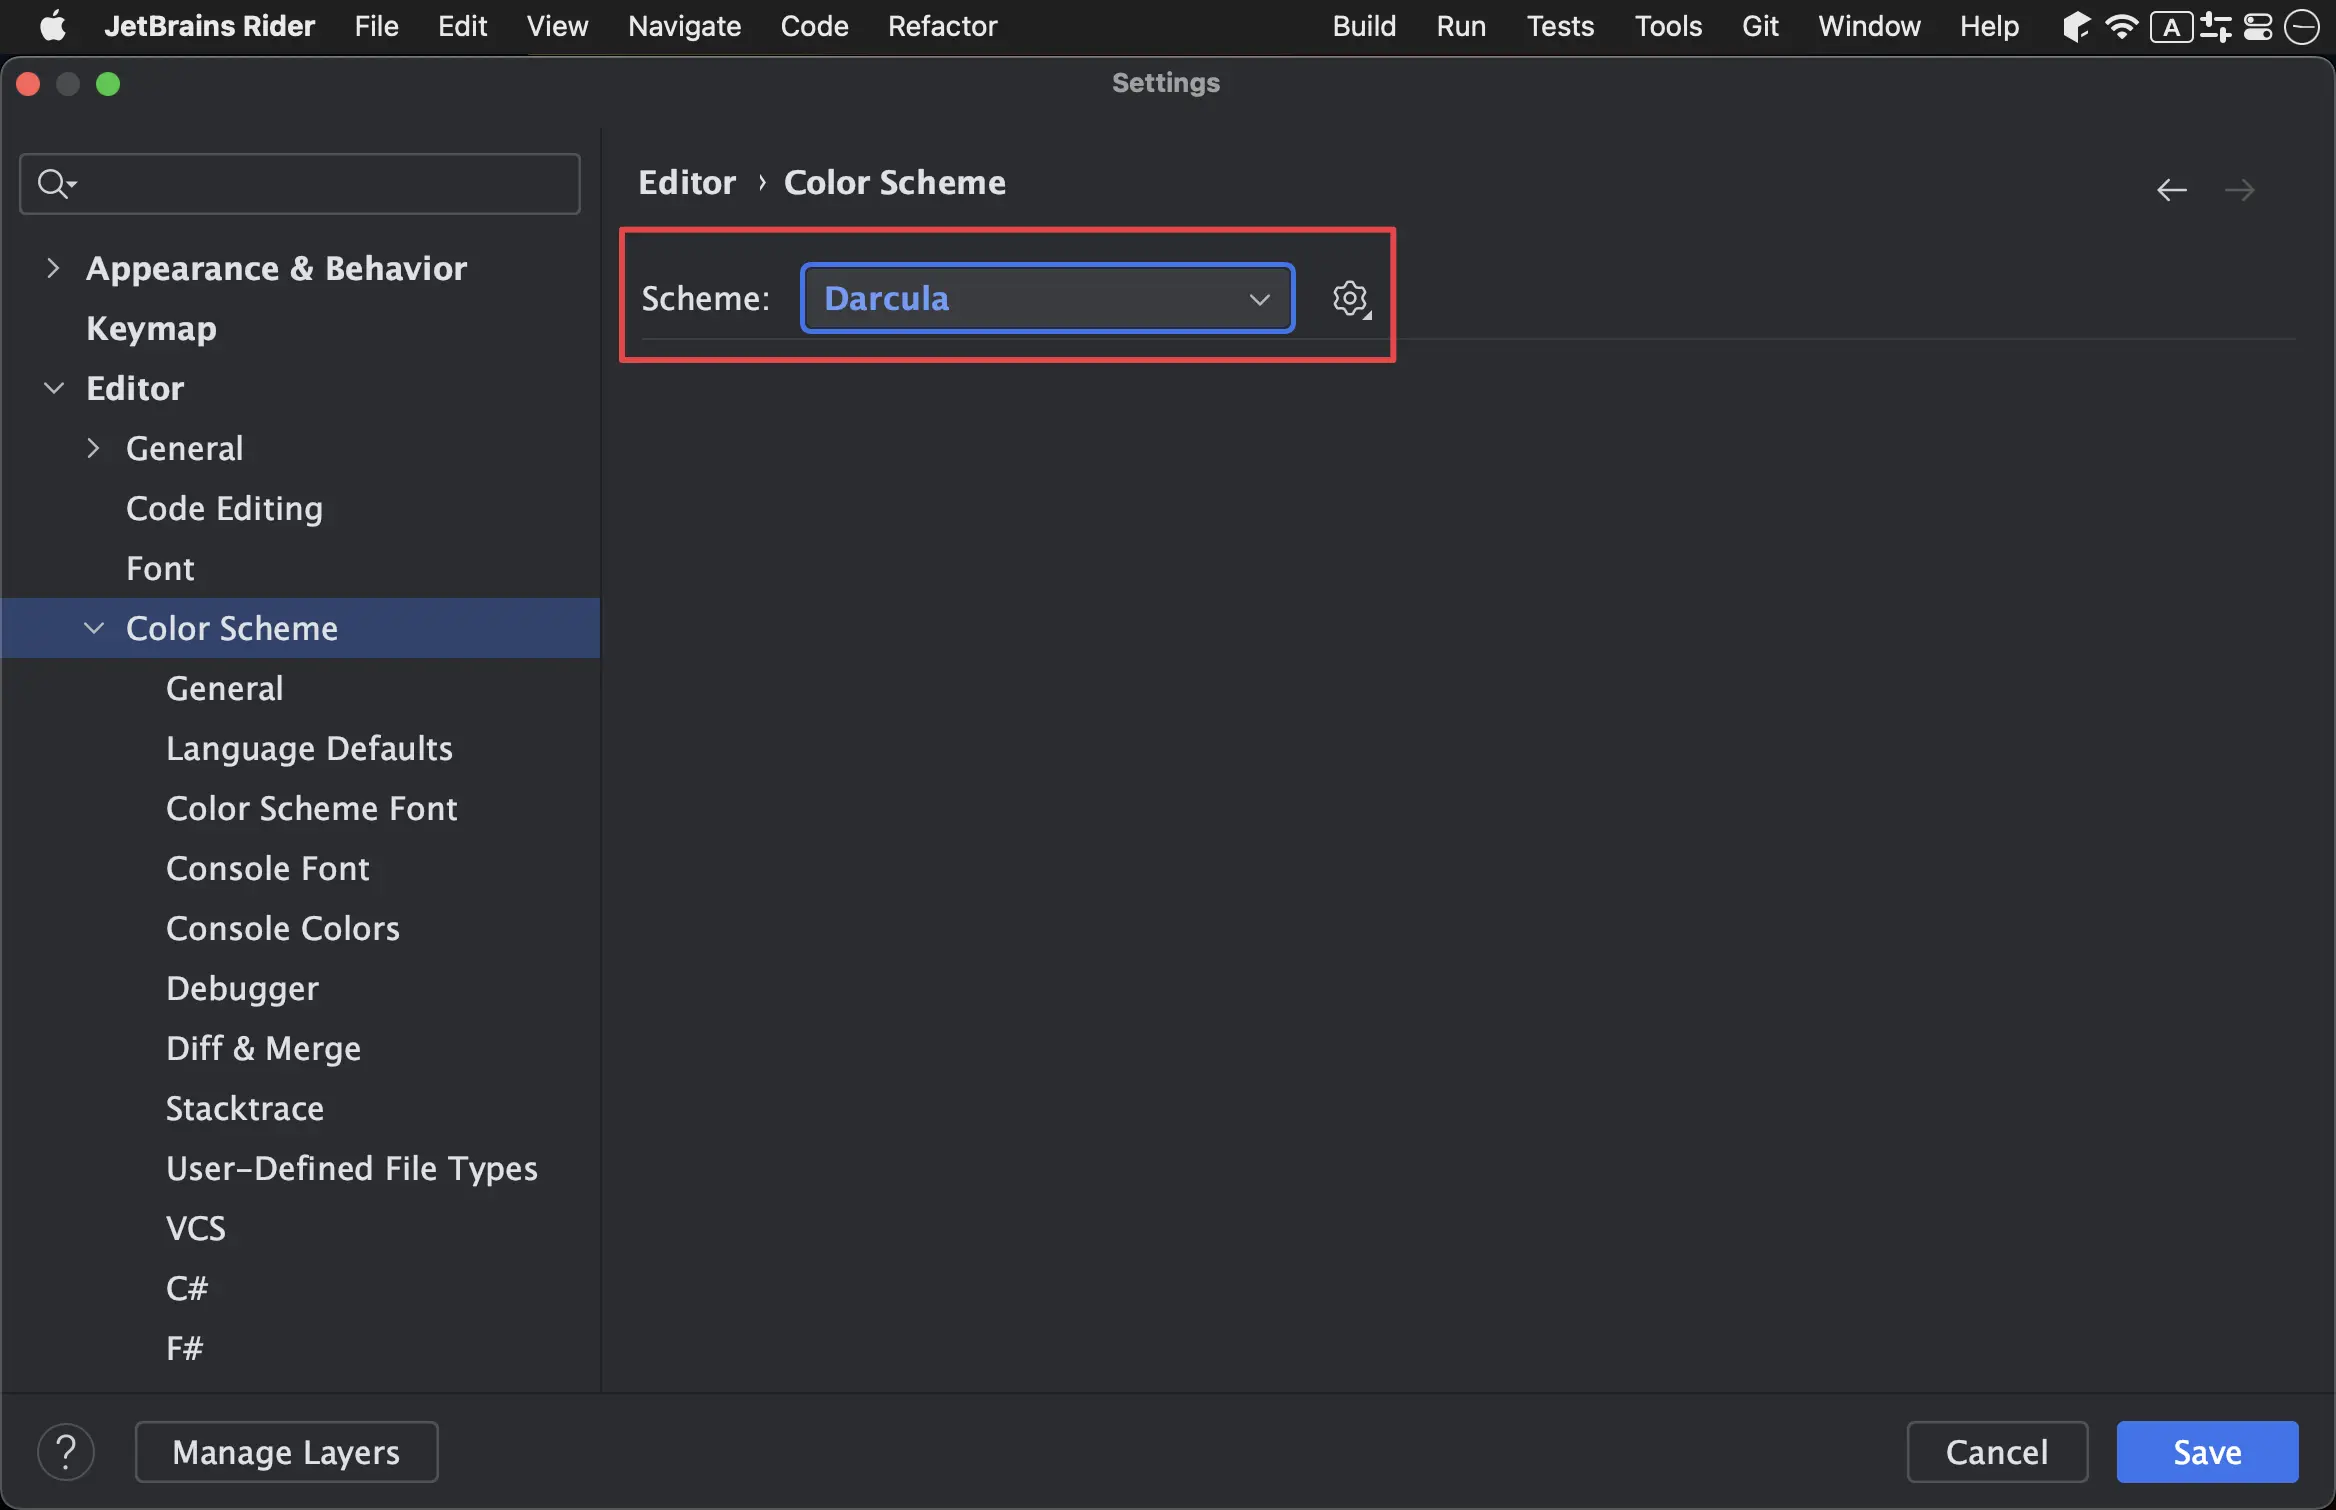Viewport: 2336px width, 1510px height.
Task: Navigate to Language Defaults settings
Action: [x=308, y=747]
